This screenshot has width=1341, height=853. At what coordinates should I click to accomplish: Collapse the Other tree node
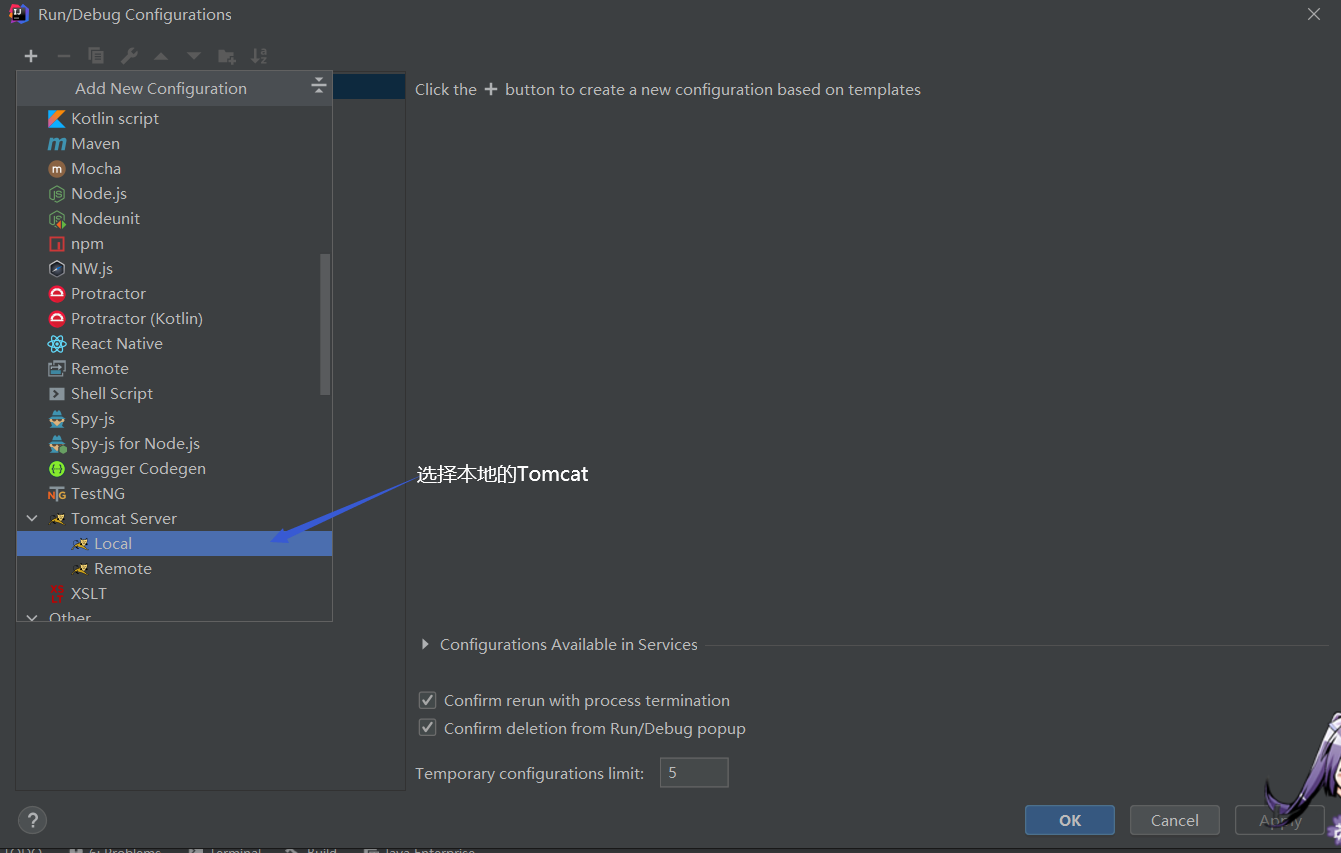(32, 618)
